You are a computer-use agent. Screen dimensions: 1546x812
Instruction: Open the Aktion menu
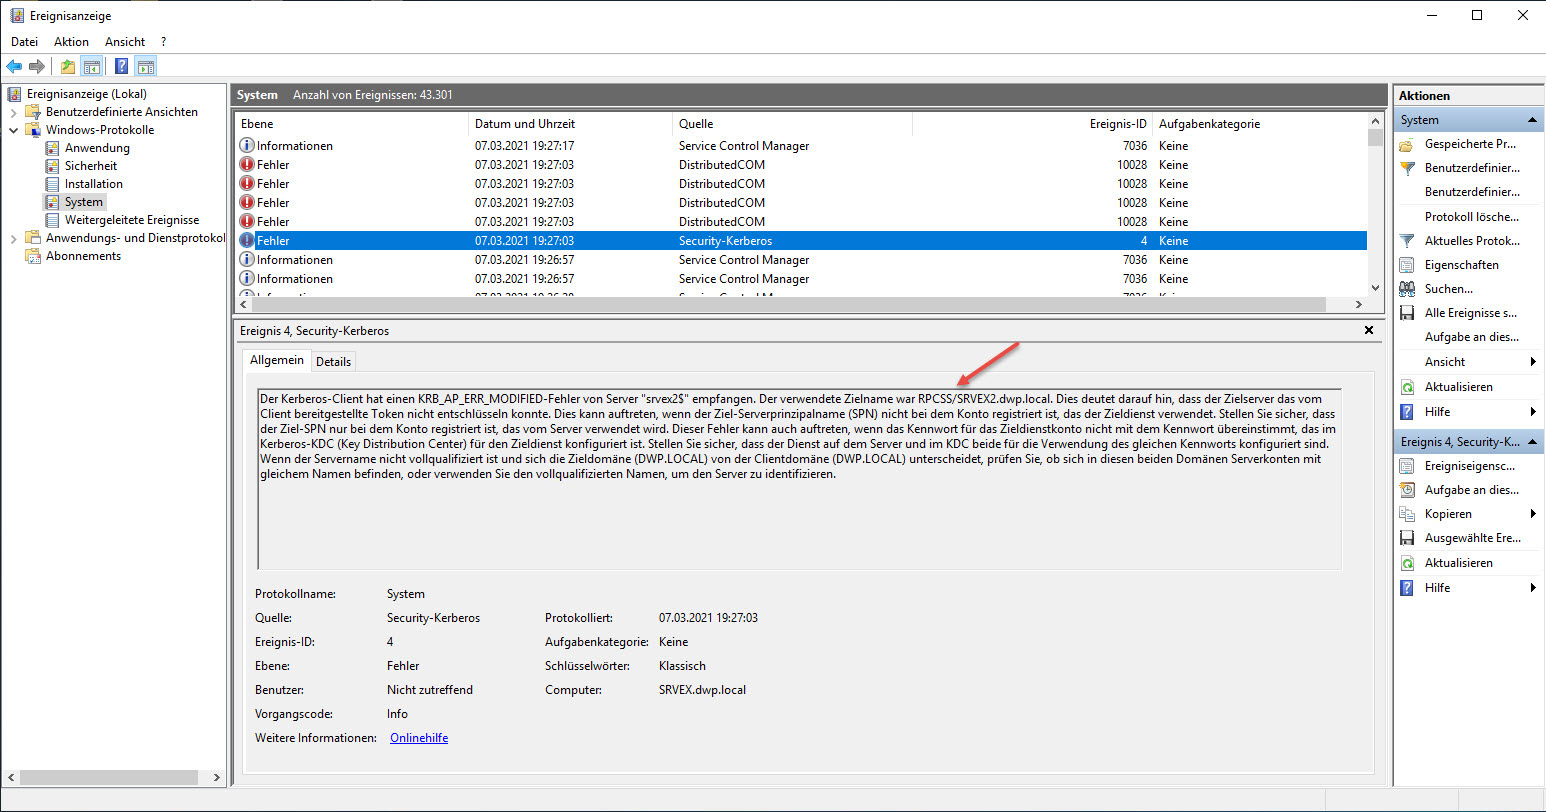point(71,42)
